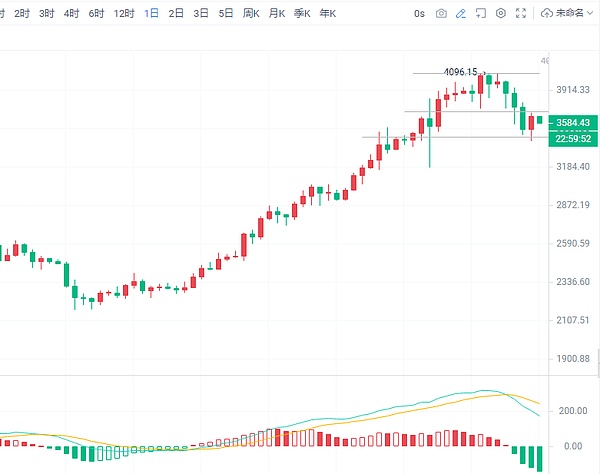Select the 月K interval
This screenshot has width=600, height=474.
(276, 14)
